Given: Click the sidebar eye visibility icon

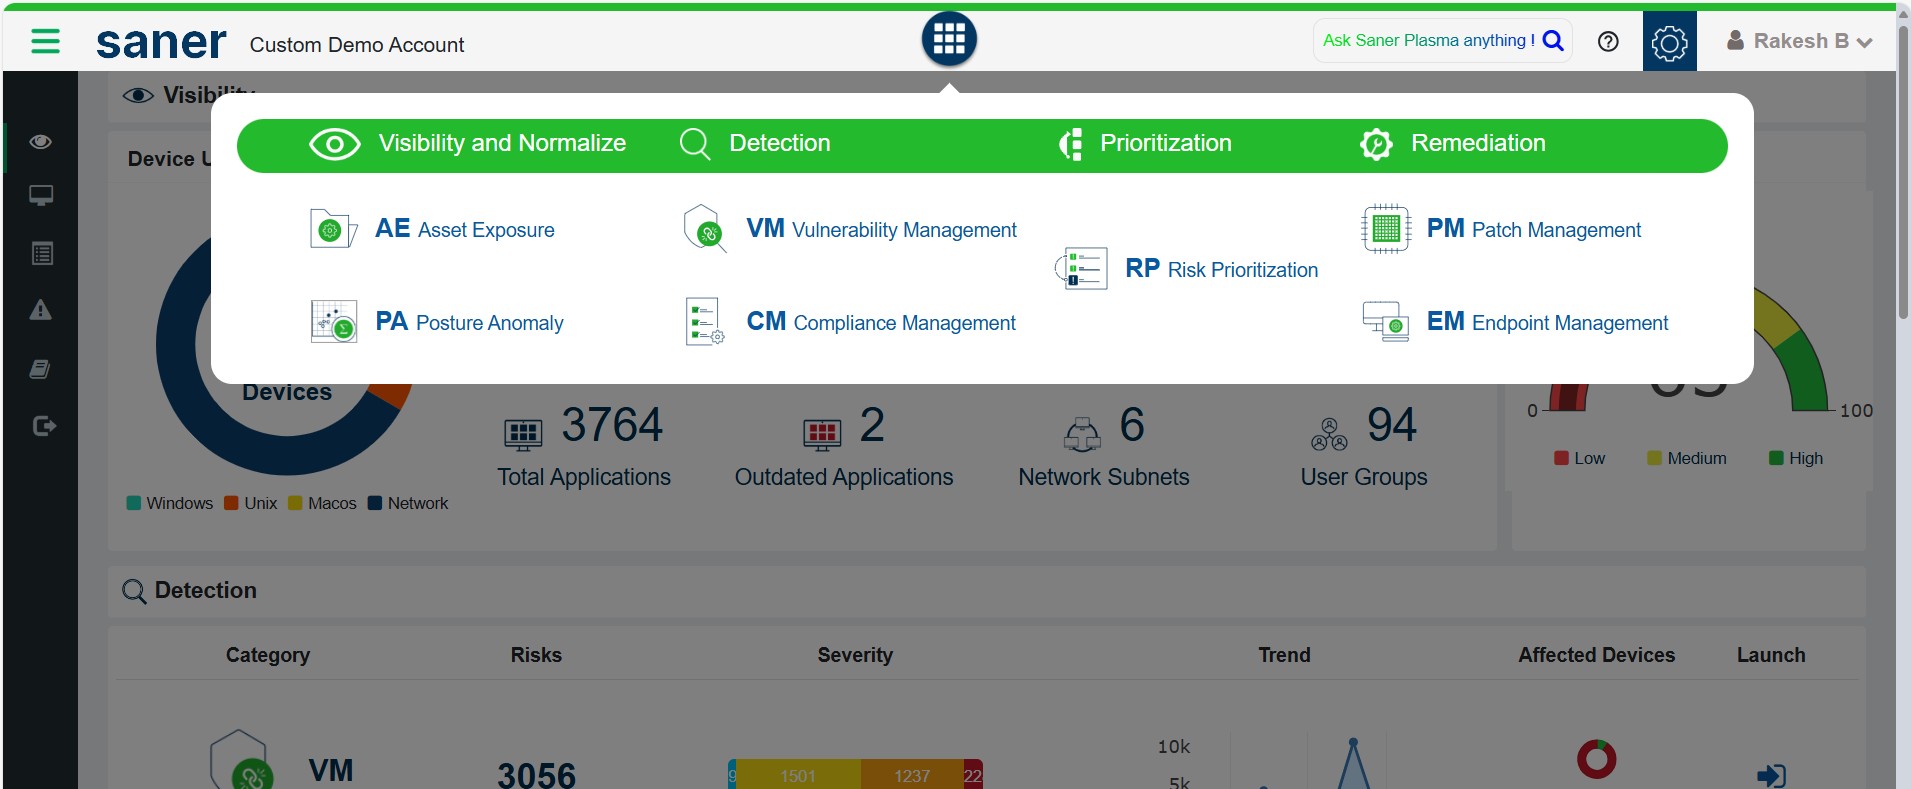Looking at the screenshot, I should (x=41, y=142).
